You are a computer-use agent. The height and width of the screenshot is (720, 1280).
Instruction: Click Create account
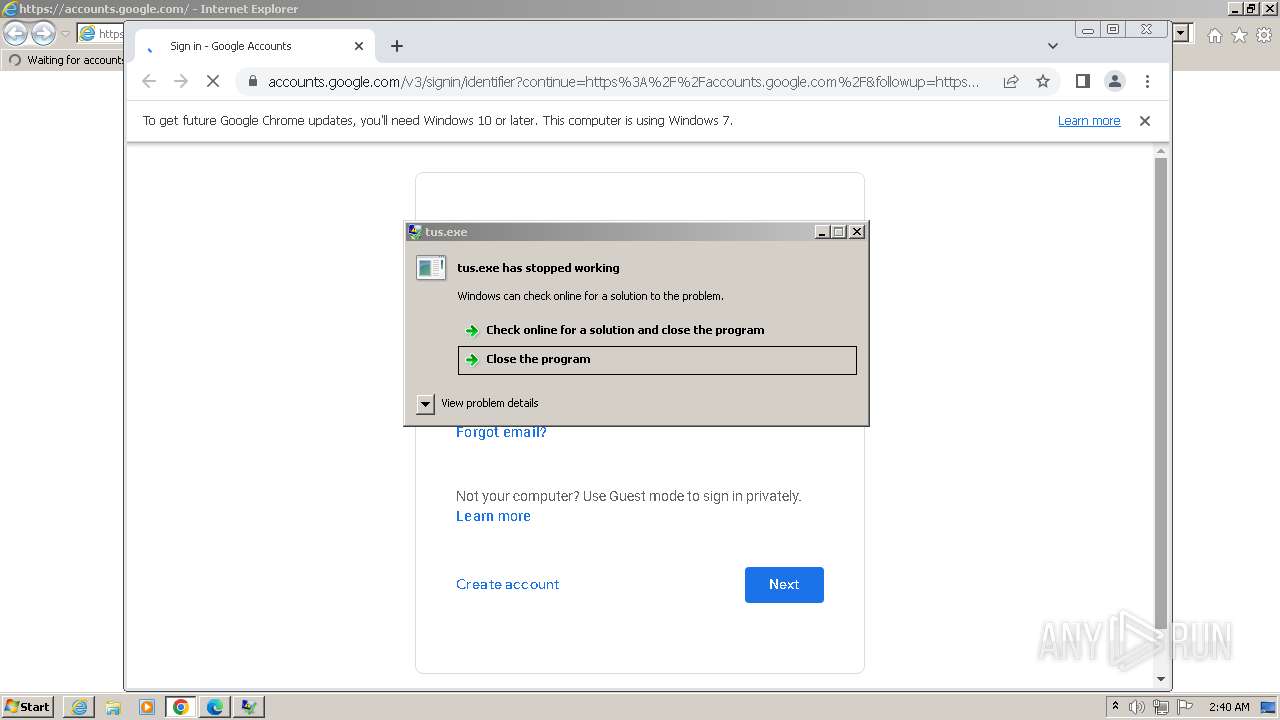(x=507, y=585)
